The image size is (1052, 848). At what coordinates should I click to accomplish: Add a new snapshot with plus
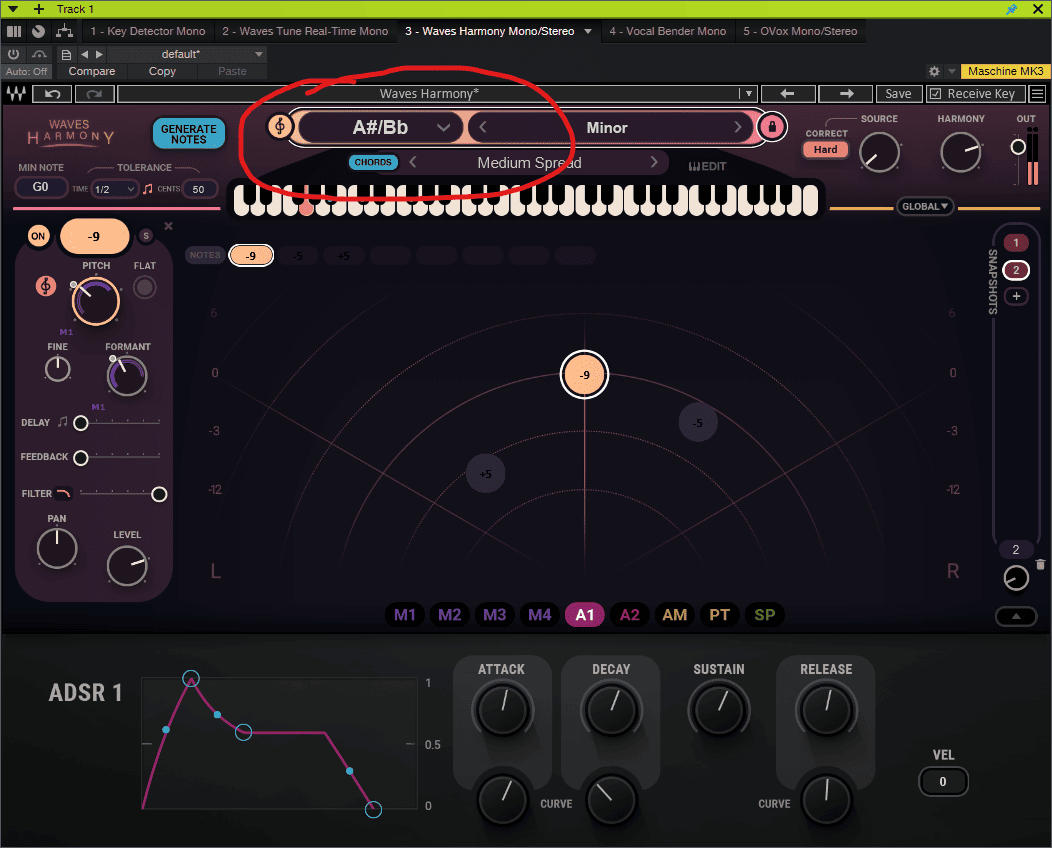1016,296
